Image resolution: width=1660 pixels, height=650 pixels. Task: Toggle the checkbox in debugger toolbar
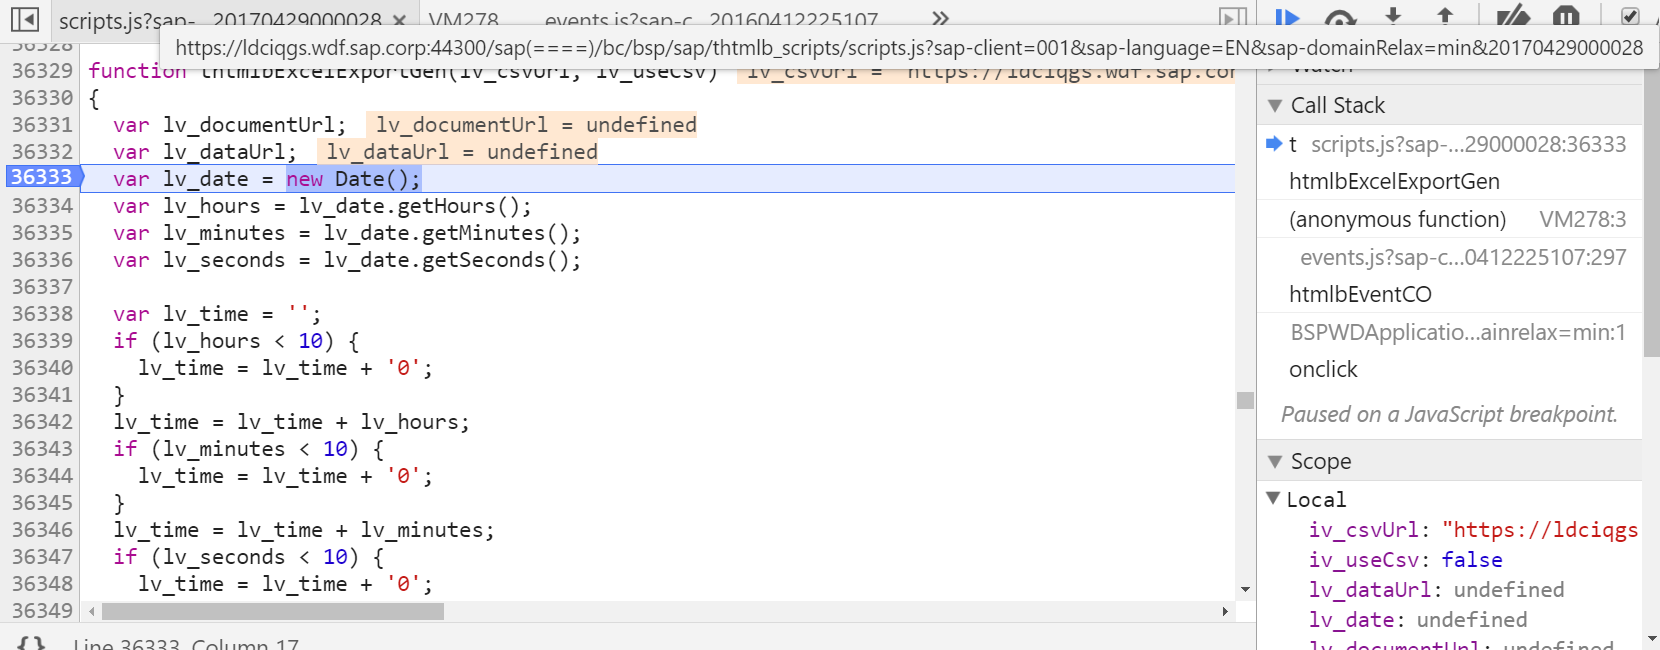coord(1630,16)
